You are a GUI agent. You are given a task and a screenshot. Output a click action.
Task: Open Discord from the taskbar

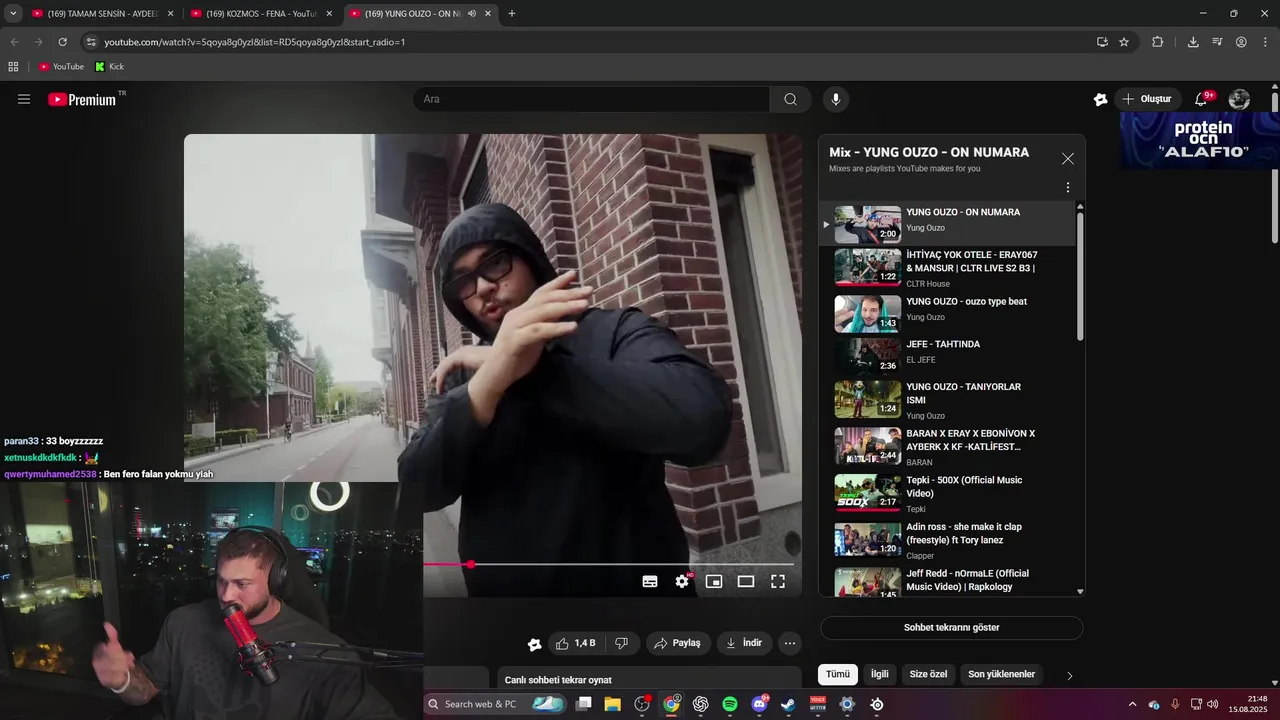click(x=759, y=704)
